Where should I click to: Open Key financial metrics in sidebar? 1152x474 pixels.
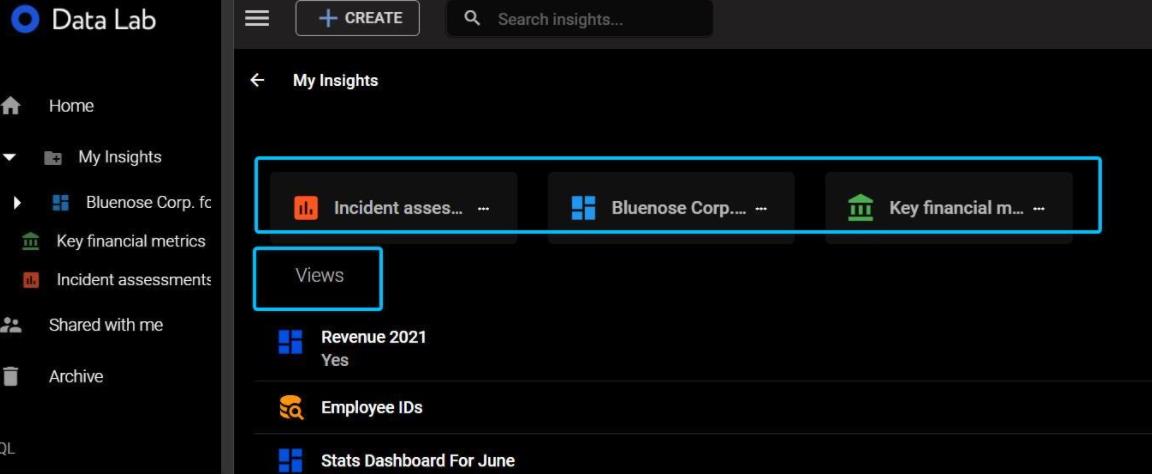(131, 241)
